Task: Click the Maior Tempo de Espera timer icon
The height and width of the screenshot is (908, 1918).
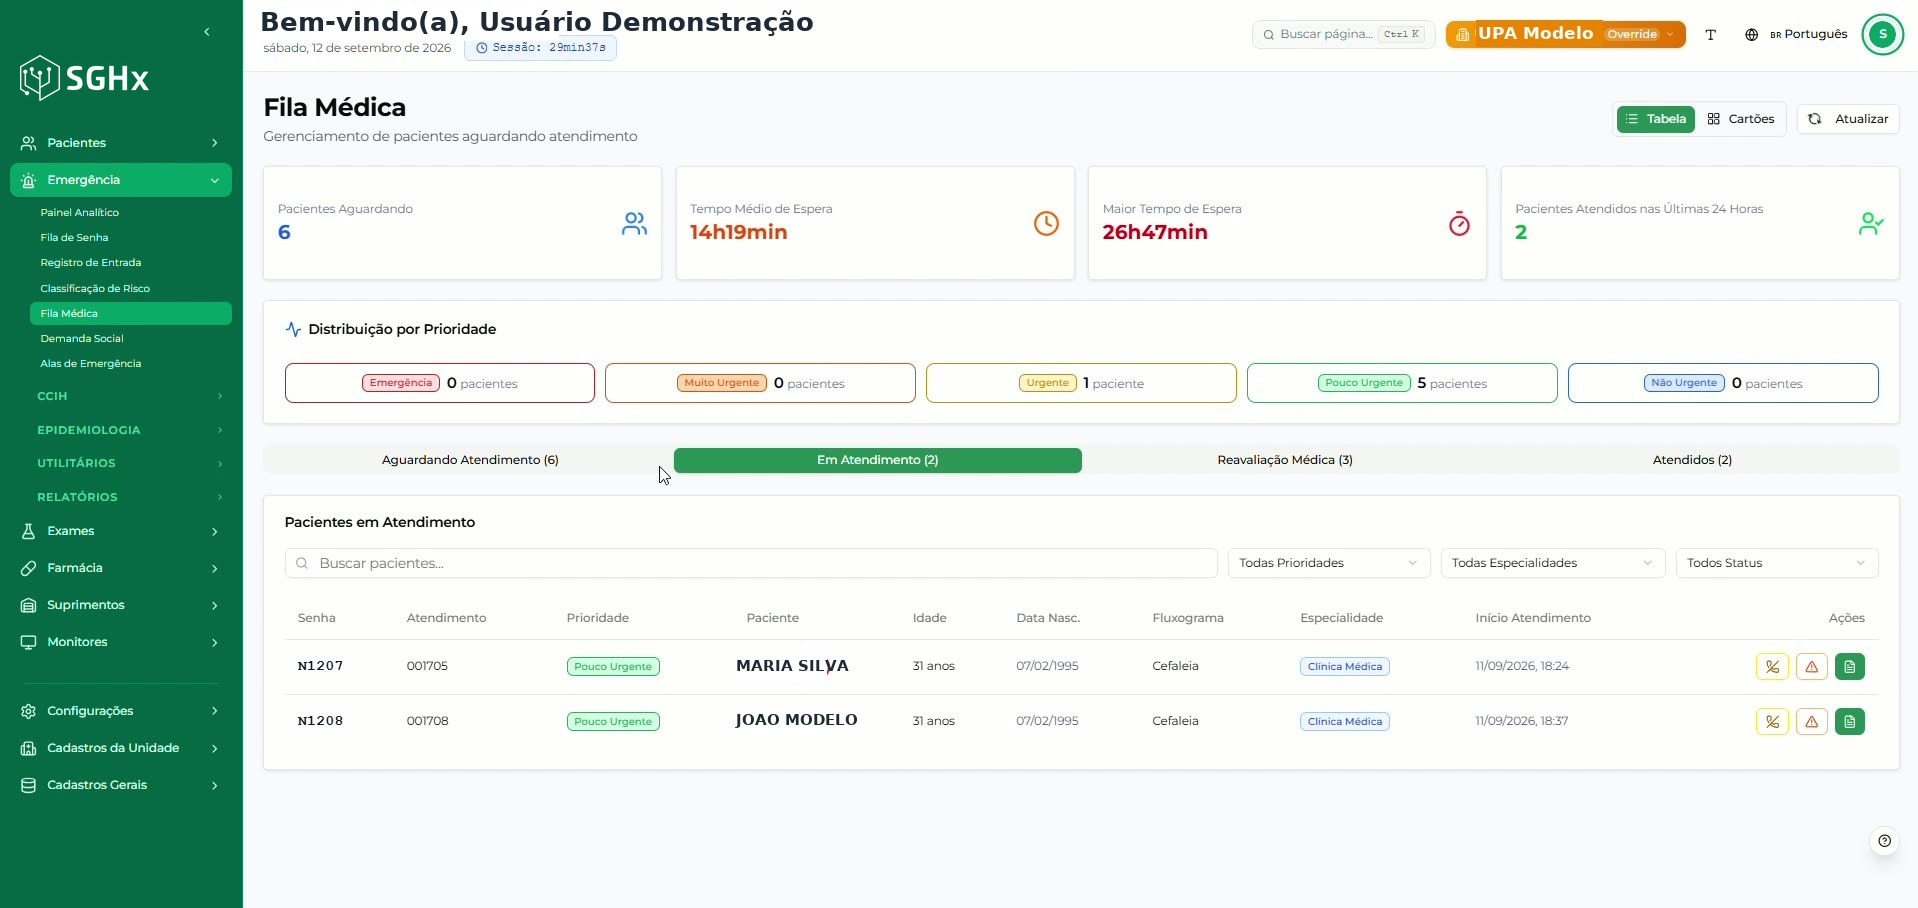Action: (1459, 223)
